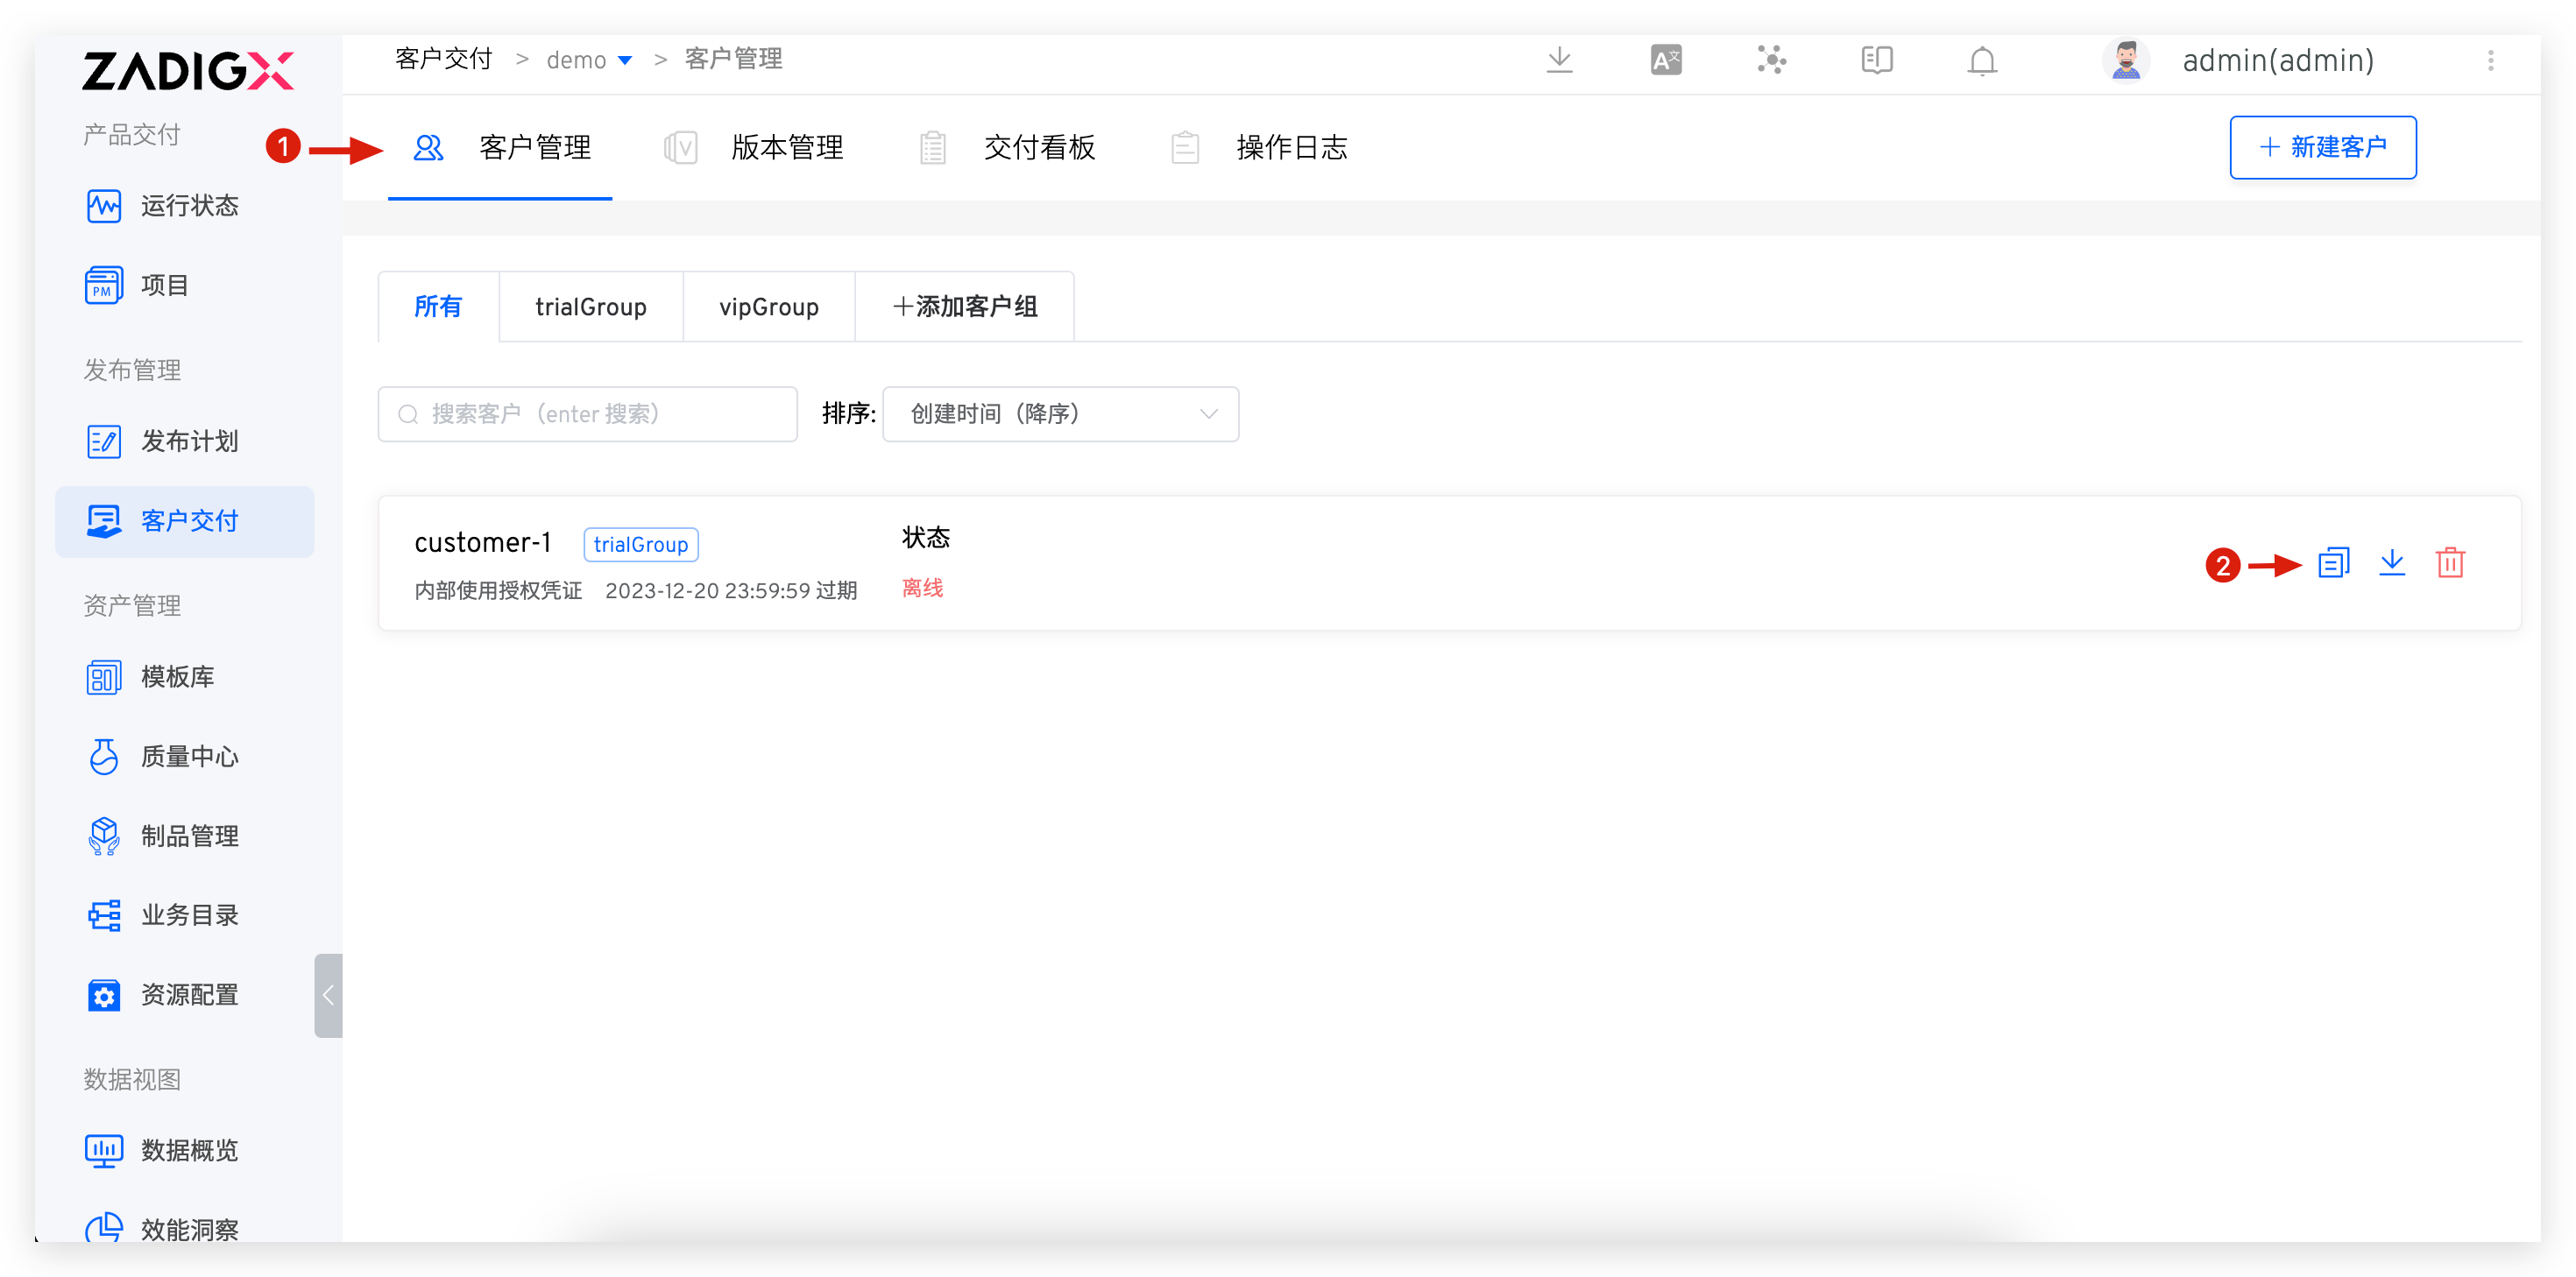Image resolution: width=2576 pixels, height=1277 pixels.
Task: Collapse the left sidebar panel
Action: (328, 995)
